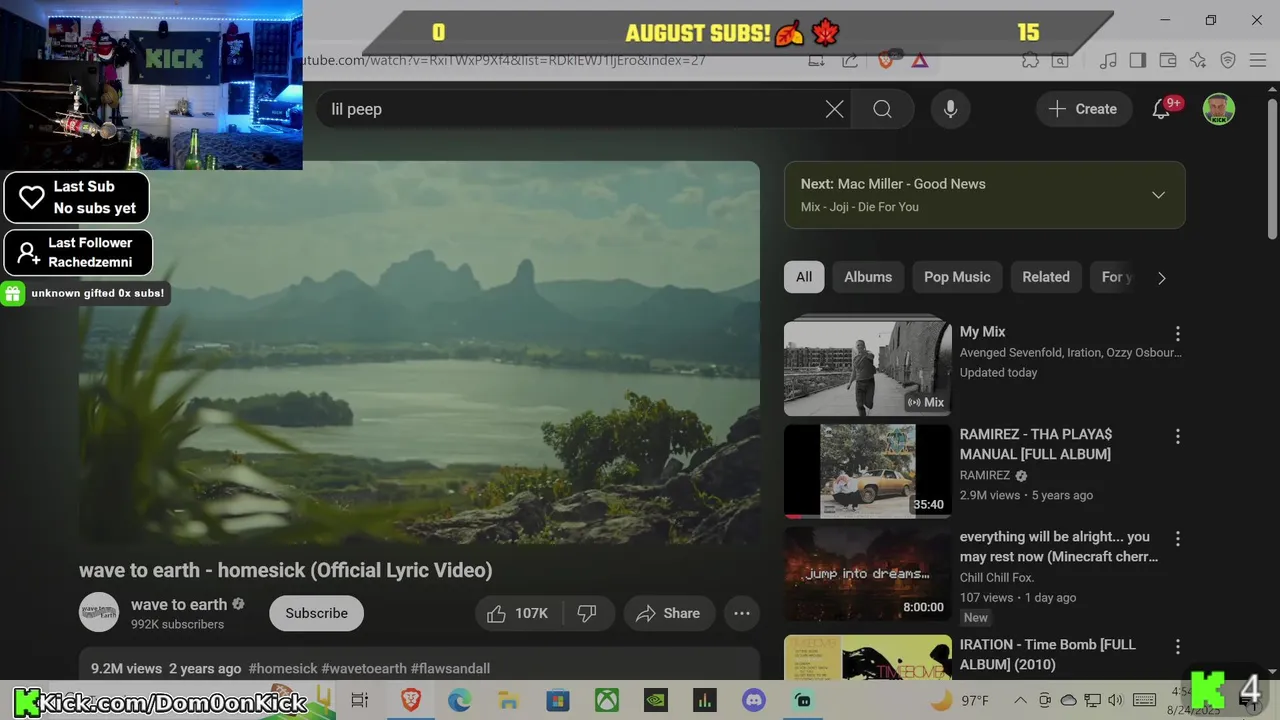Click the 97°F weather widget
The width and height of the screenshot is (1280, 720).
[962, 700]
